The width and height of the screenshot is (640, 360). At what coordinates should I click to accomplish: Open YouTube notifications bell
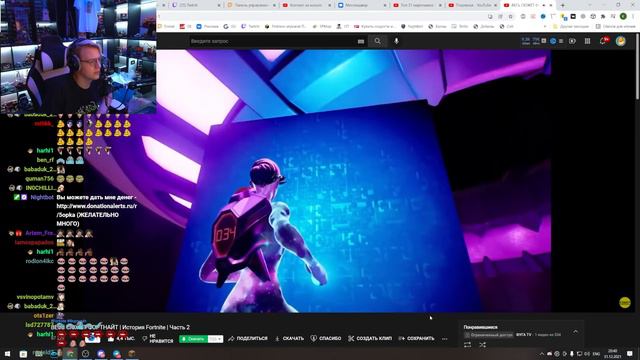pyautogui.click(x=603, y=41)
